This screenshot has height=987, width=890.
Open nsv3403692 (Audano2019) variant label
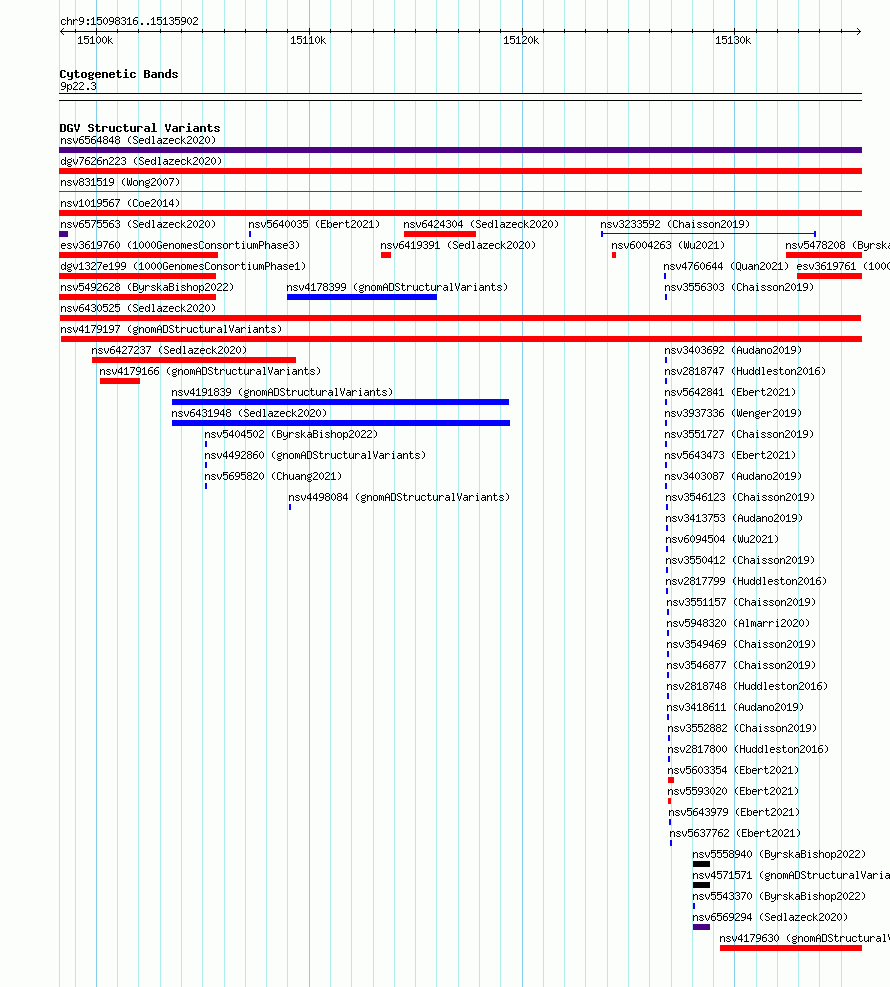coord(733,350)
